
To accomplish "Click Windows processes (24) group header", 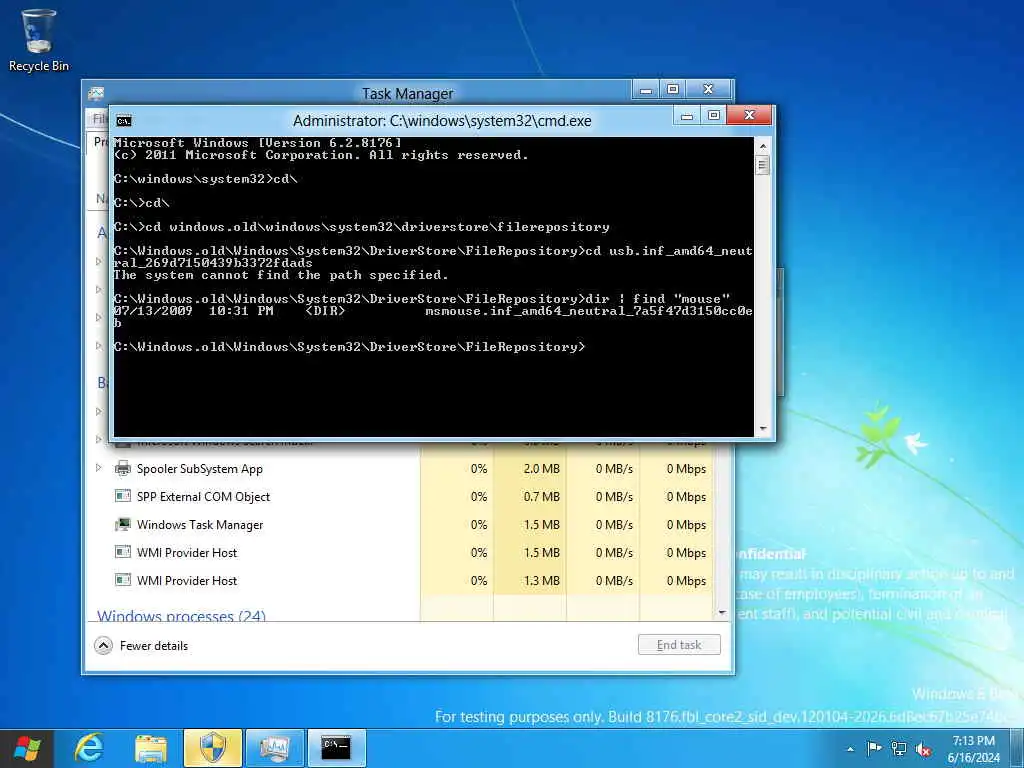I will coord(181,615).
